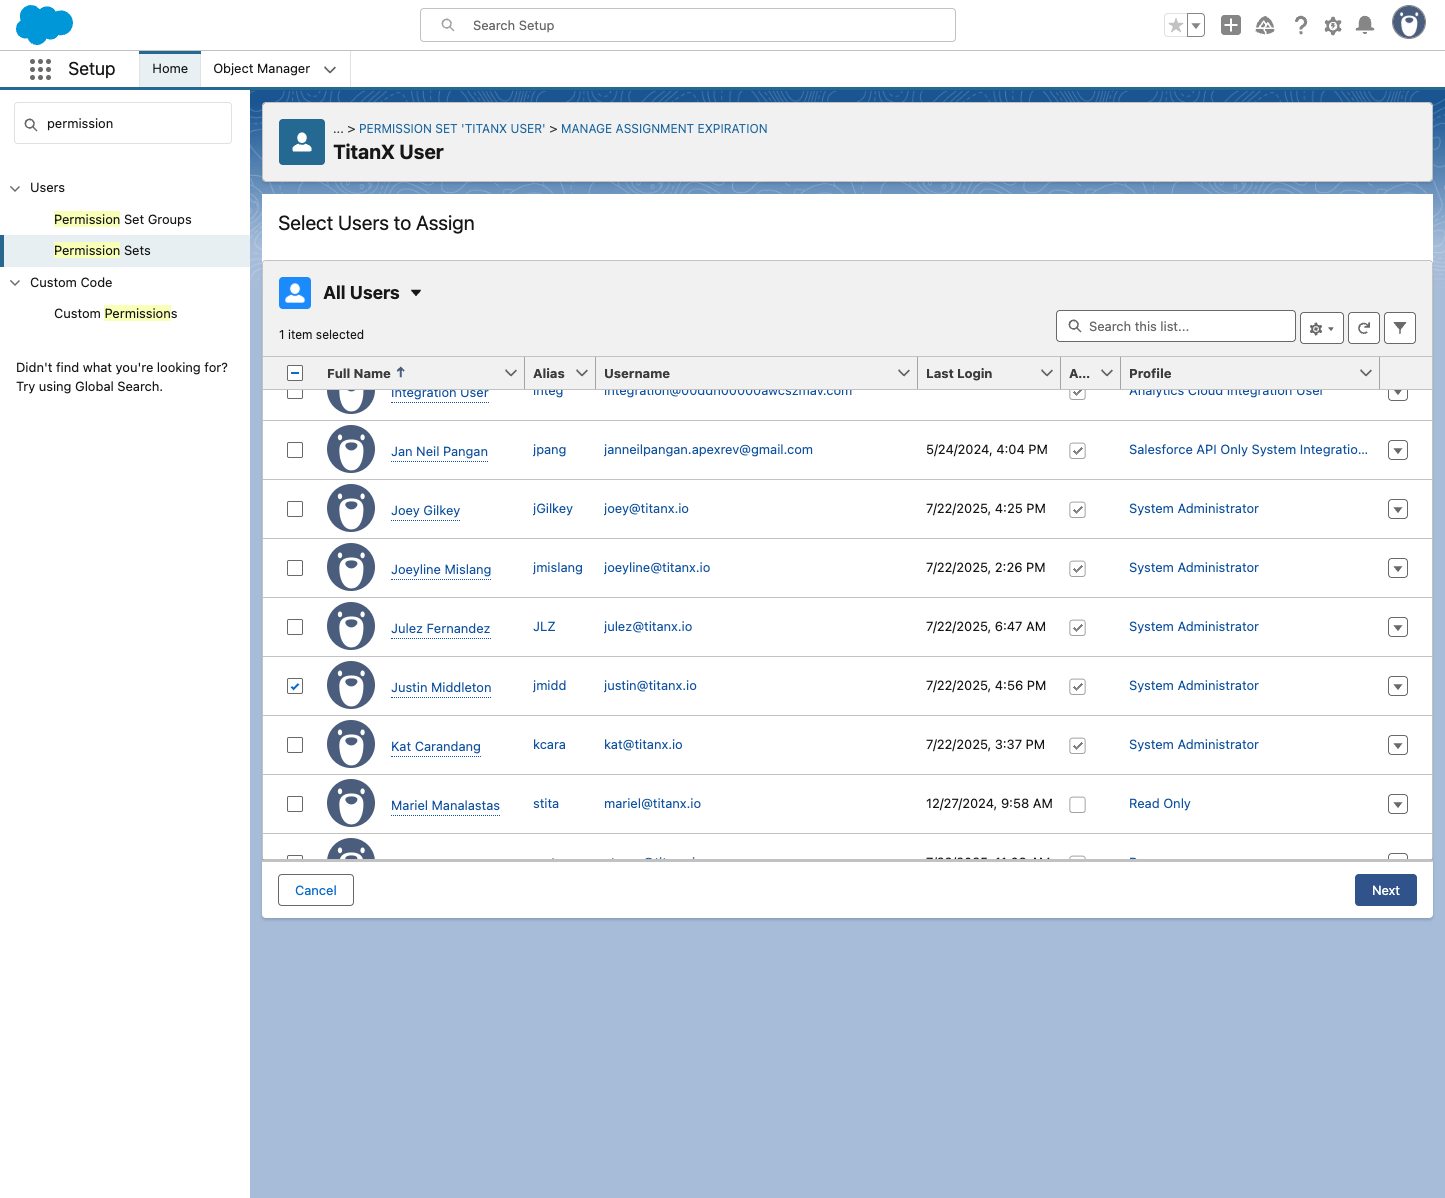1445x1198 pixels.
Task: Open the Trailhead guidance icon
Action: point(1265,25)
